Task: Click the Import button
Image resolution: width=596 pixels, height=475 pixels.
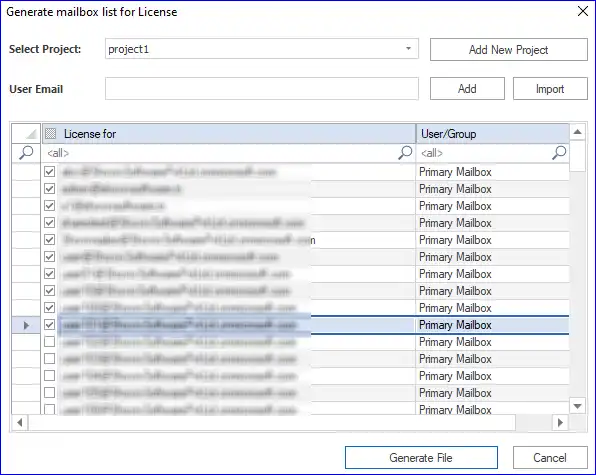Action: click(550, 89)
